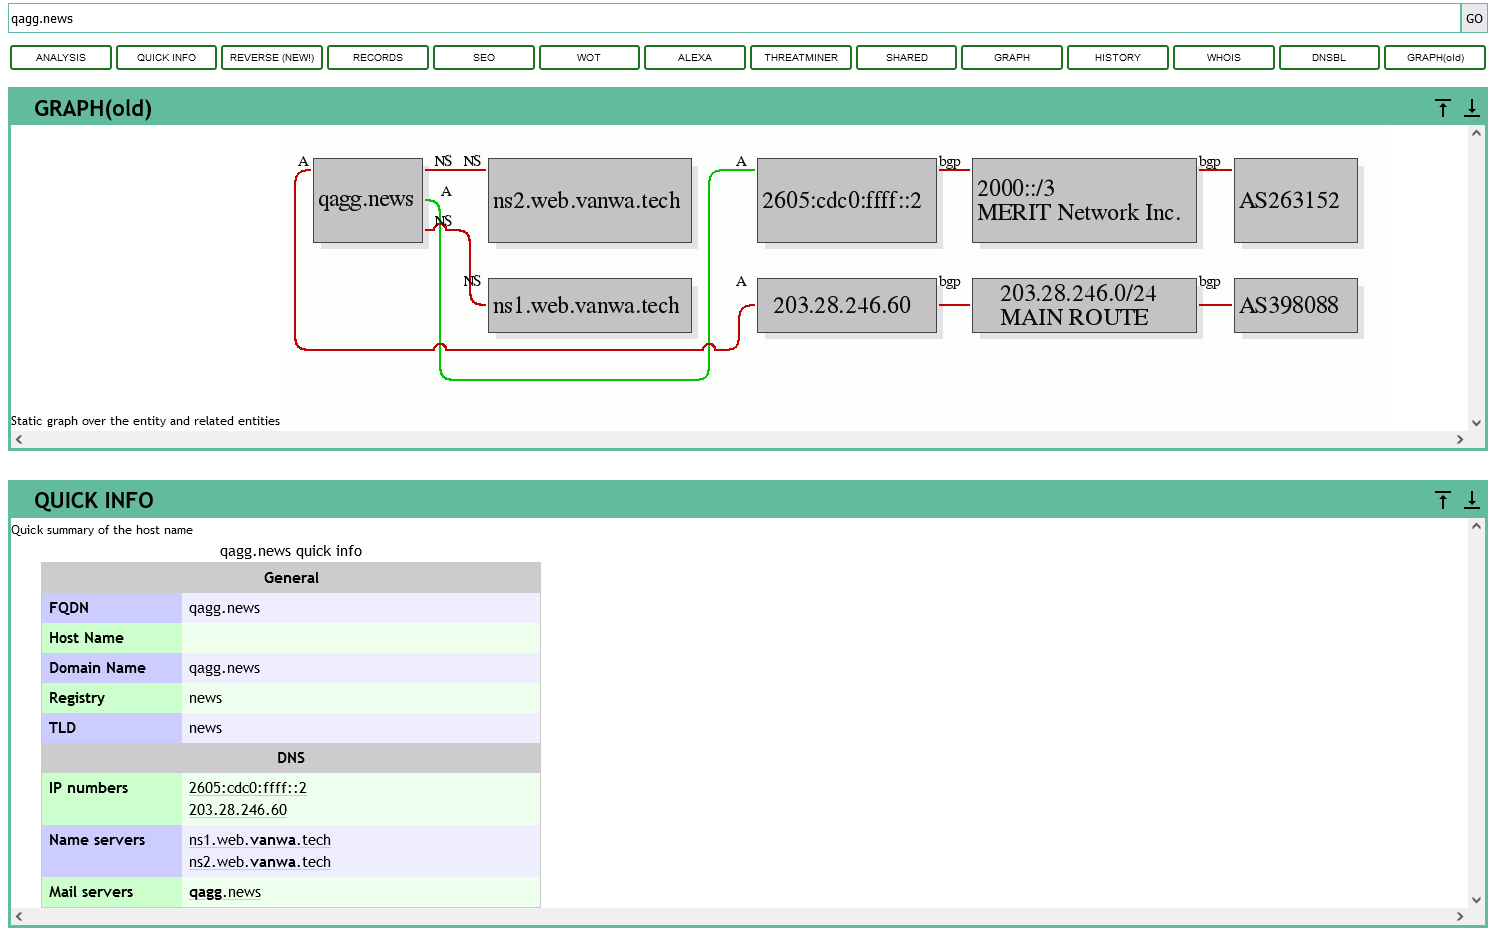
Task: Click the move-down arrow icon in GRAPH(old) header
Action: coord(1472,108)
